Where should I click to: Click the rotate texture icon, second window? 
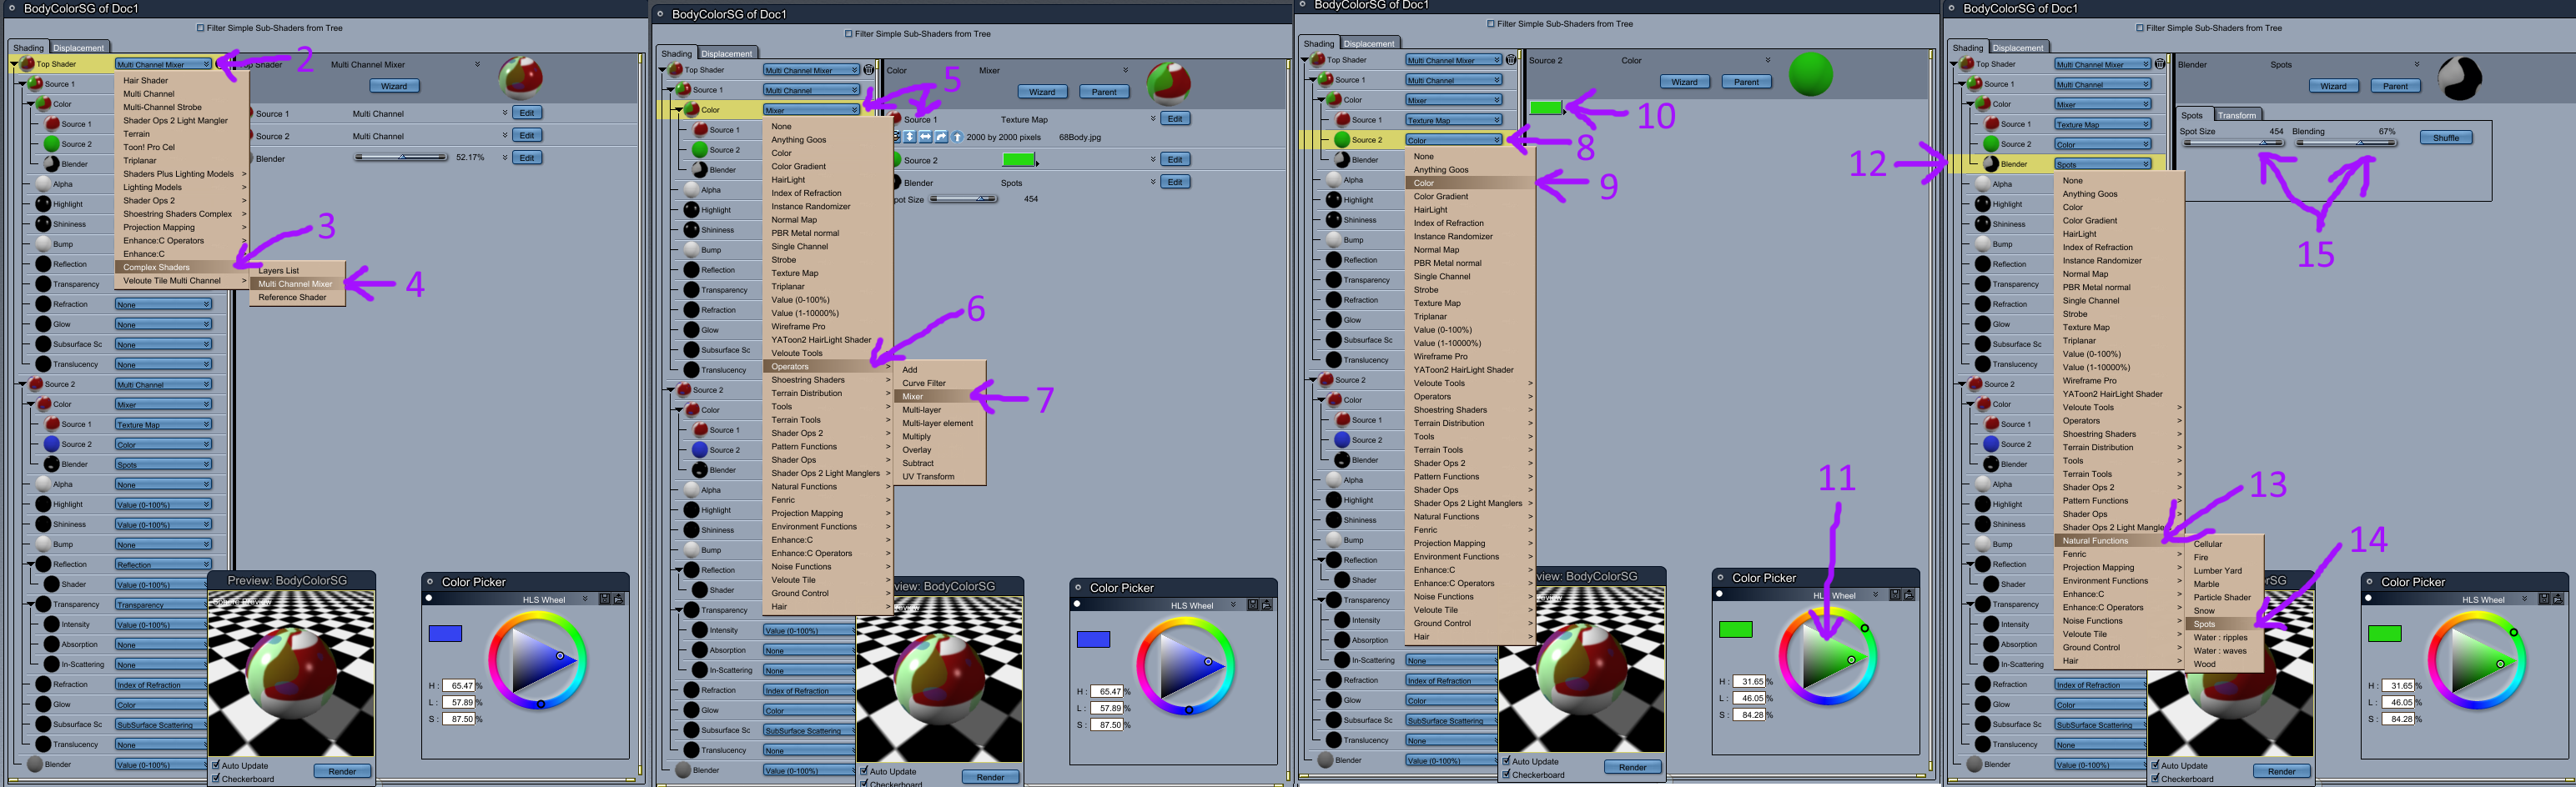coord(941,137)
